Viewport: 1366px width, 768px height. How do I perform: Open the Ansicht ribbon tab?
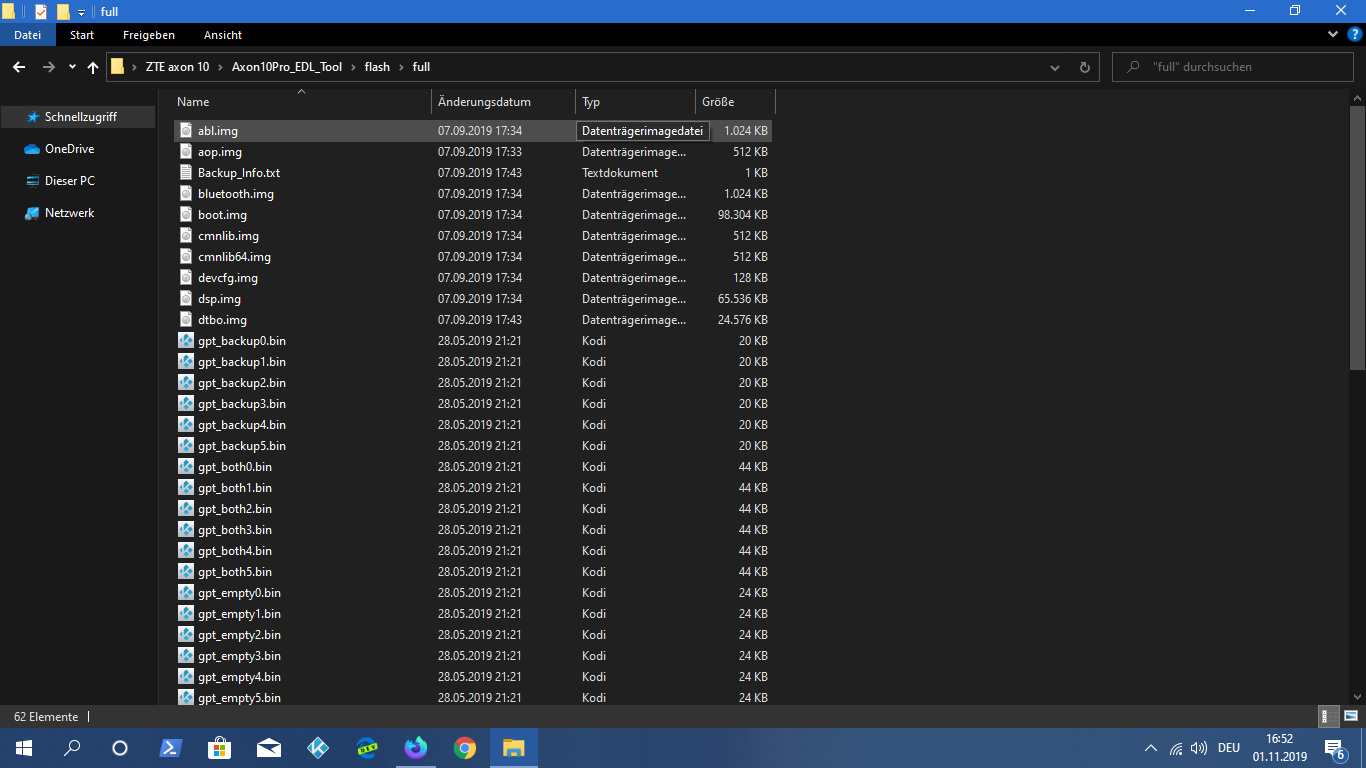point(223,34)
